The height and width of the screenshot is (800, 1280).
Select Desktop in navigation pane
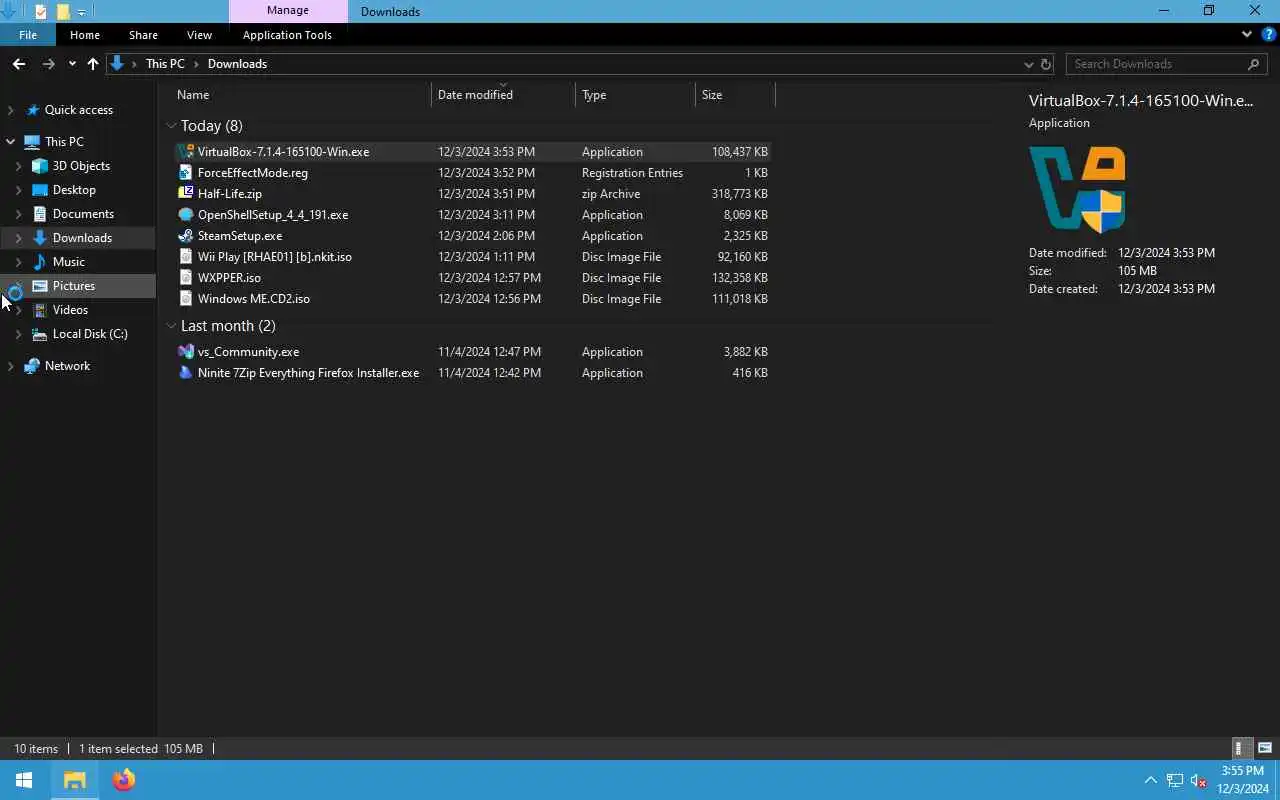[x=74, y=190]
